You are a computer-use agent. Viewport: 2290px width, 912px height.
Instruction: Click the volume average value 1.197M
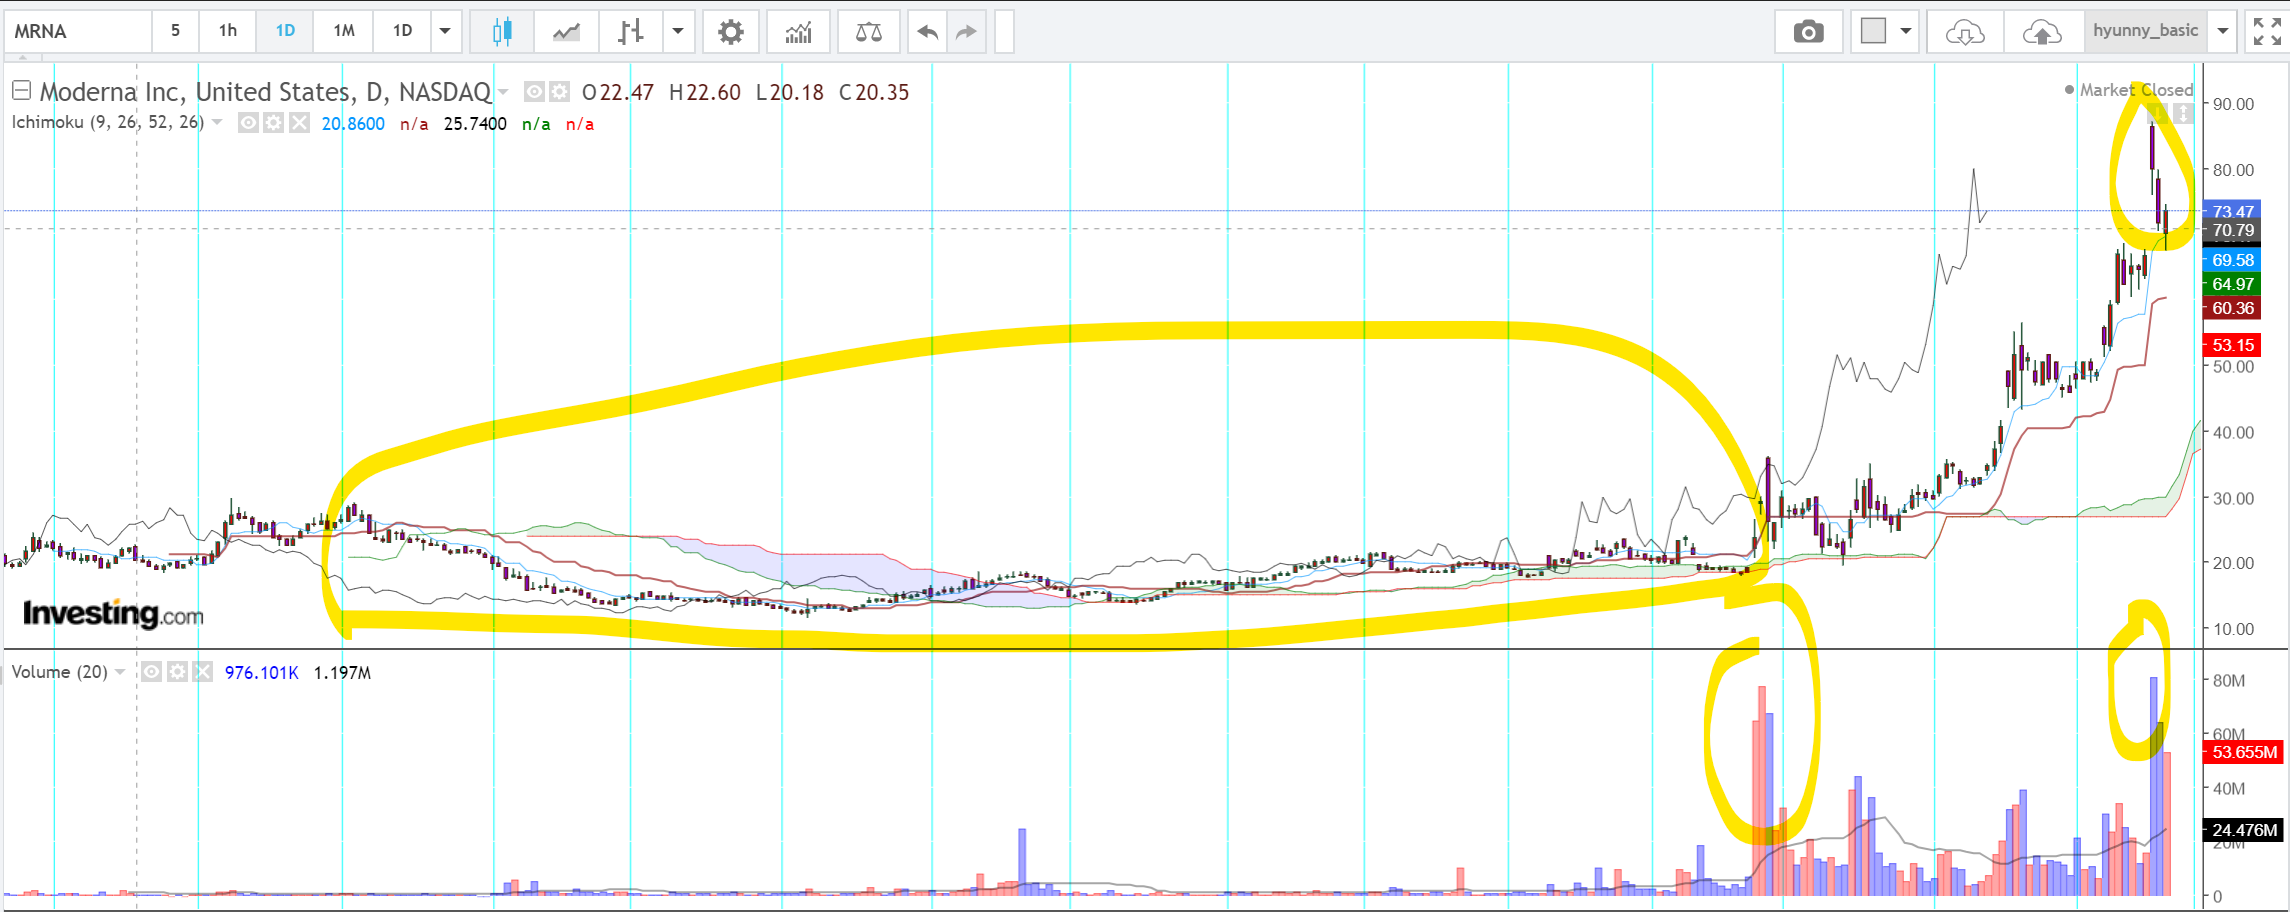click(x=342, y=673)
